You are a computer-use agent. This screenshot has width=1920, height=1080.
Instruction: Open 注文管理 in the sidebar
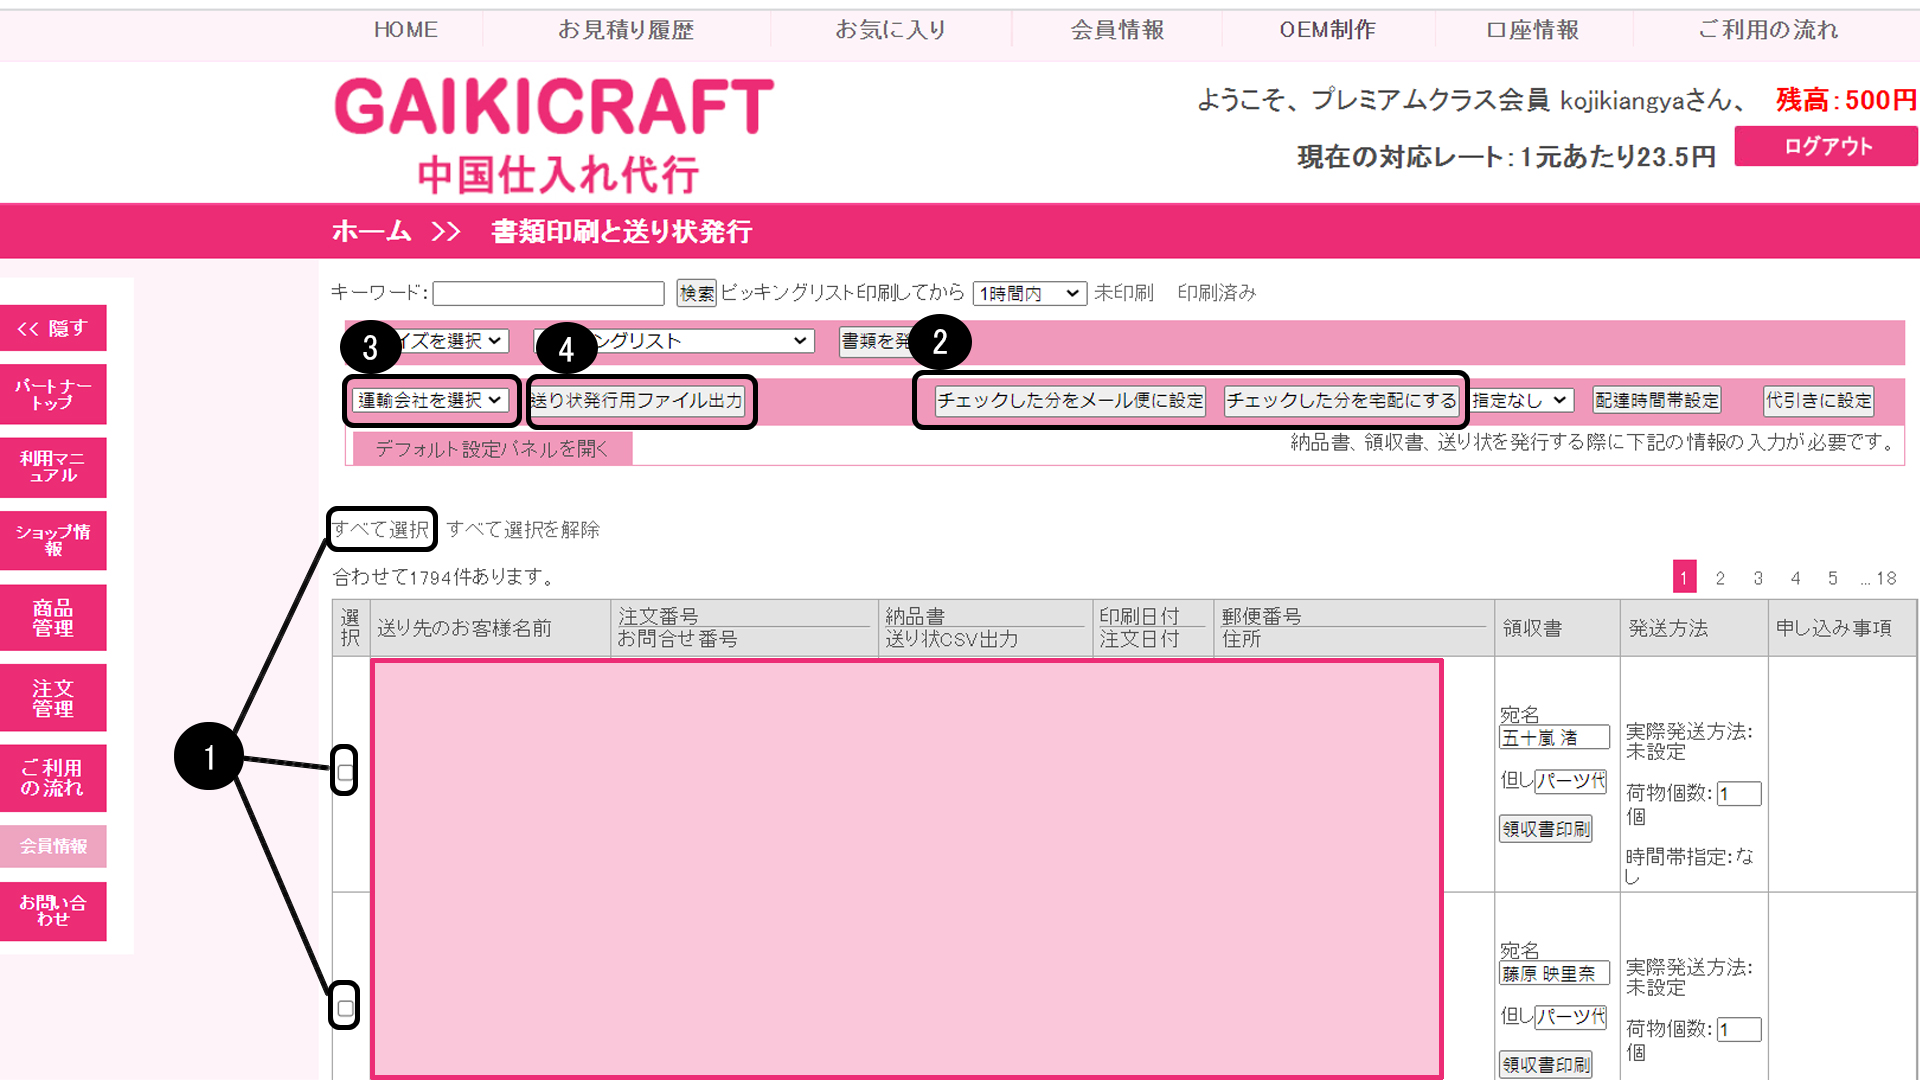coord(53,698)
